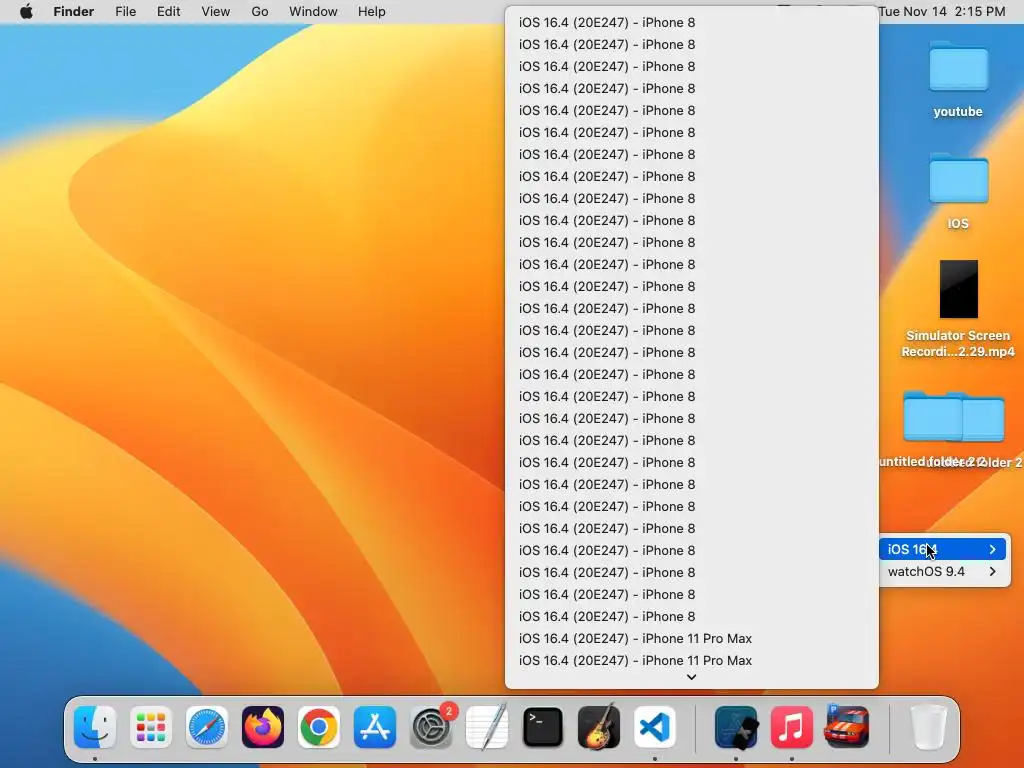Open the Finder menu in menu bar

[73, 12]
